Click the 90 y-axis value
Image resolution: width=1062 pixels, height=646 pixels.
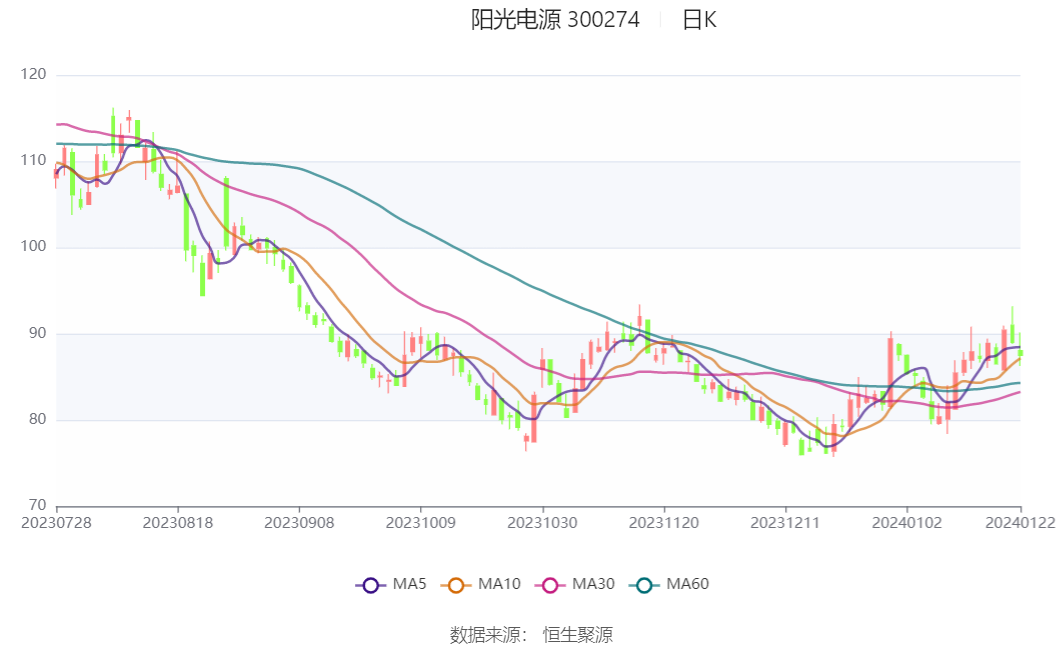[38, 333]
